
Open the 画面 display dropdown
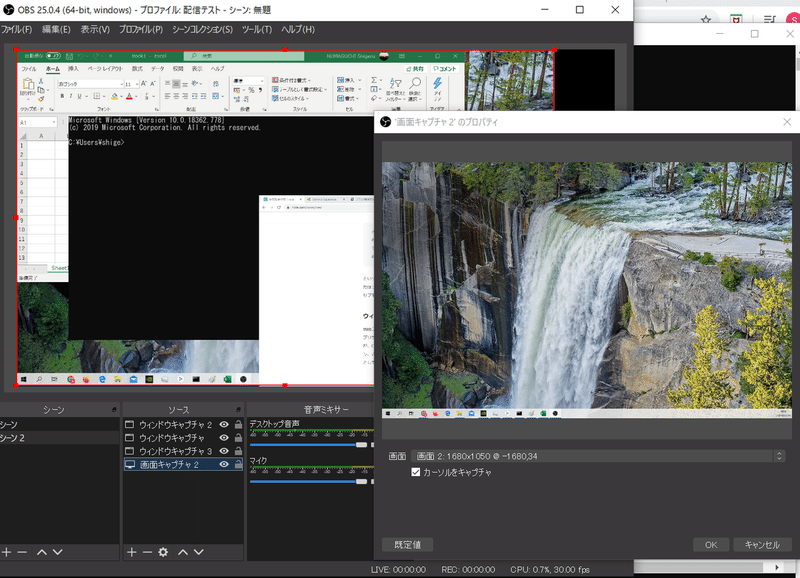(x=598, y=456)
